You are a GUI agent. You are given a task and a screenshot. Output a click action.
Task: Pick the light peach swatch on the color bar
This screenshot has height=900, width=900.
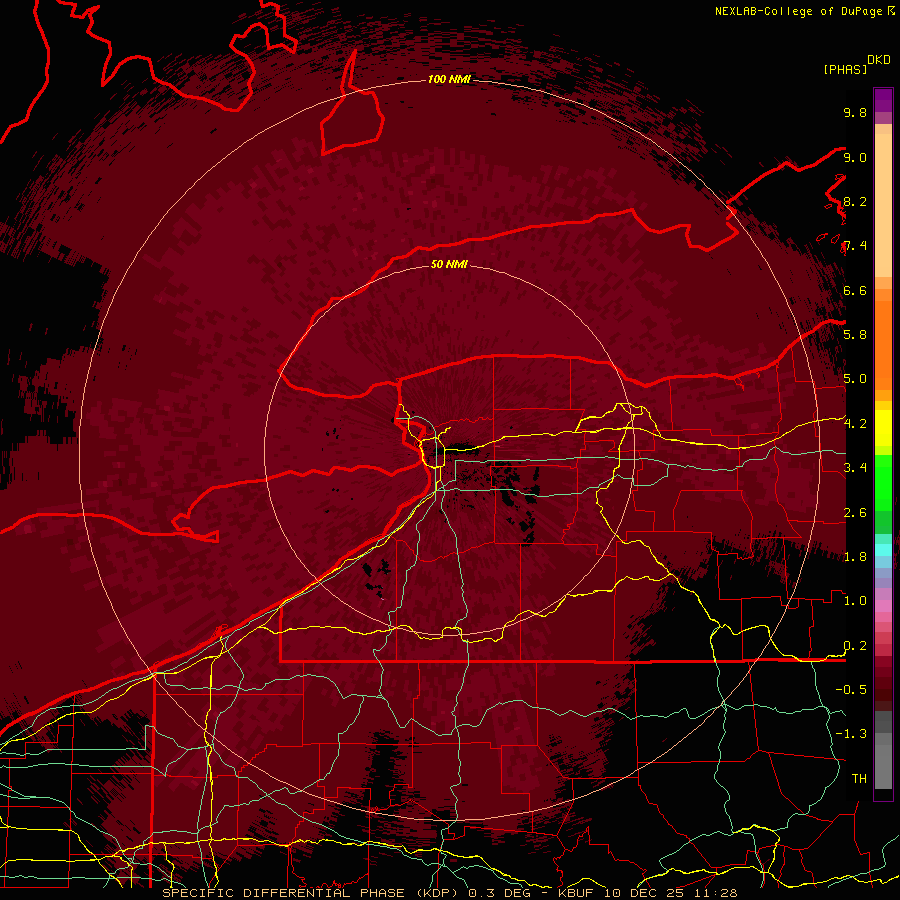(883, 207)
